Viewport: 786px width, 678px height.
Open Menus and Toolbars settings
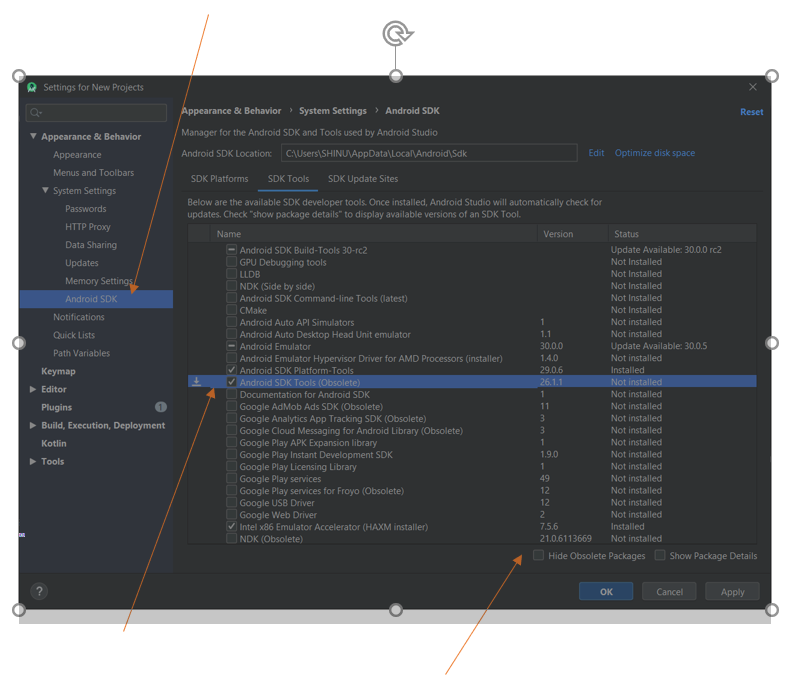point(94,173)
